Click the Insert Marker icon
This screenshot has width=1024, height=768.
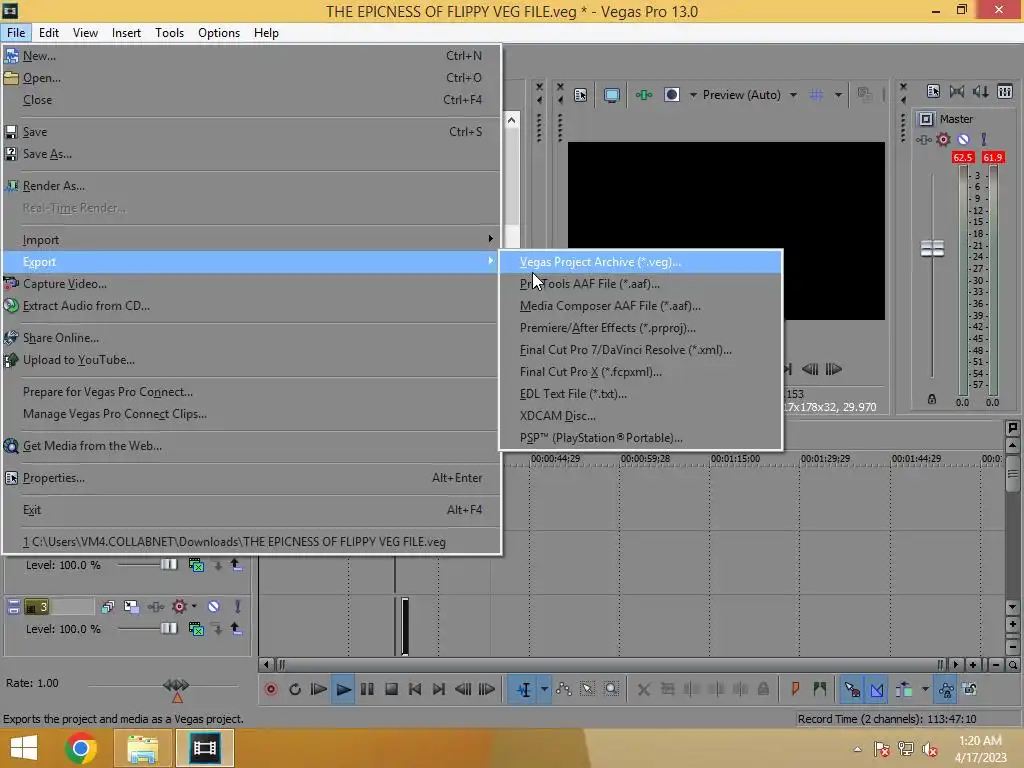[795, 689]
